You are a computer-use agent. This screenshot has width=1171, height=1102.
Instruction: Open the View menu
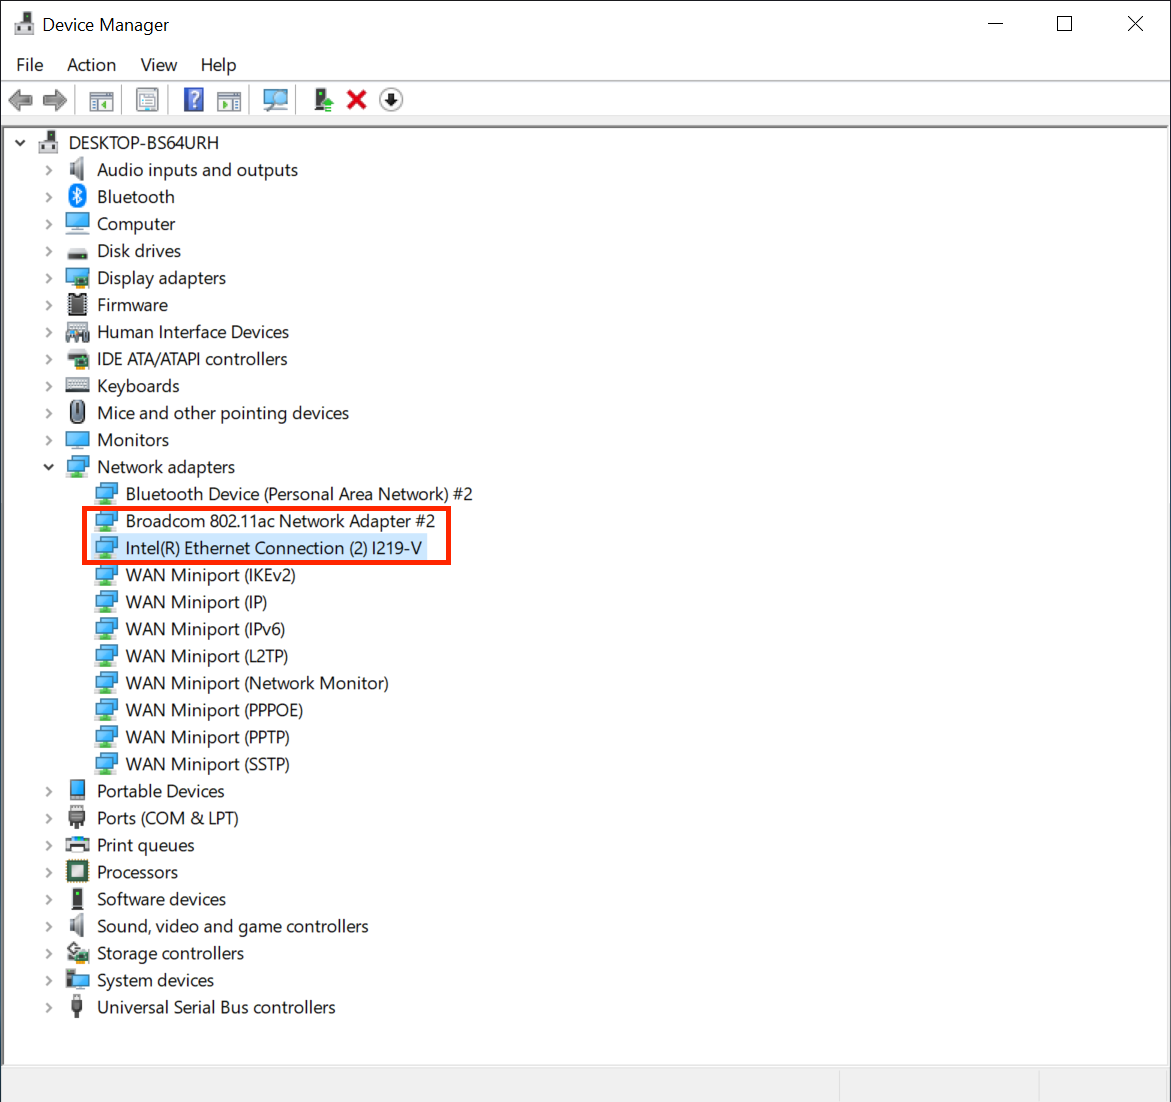158,65
